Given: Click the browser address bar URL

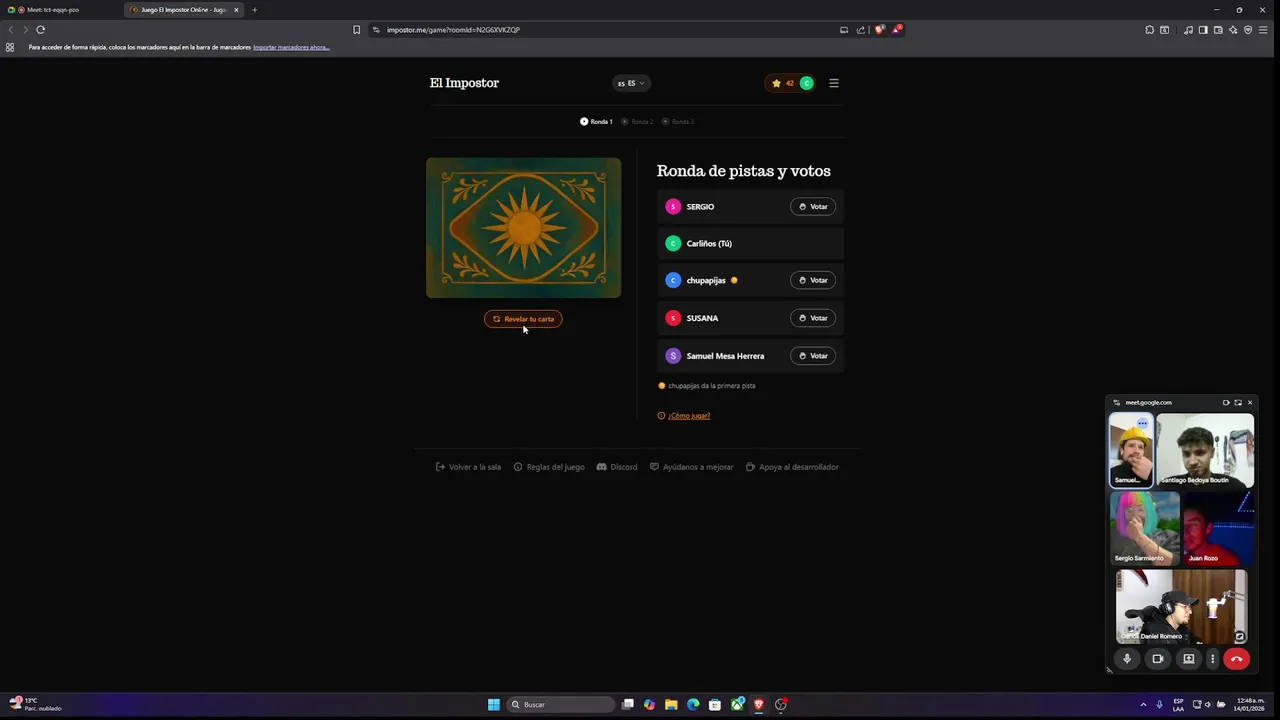Looking at the screenshot, I should pyautogui.click(x=453, y=30).
